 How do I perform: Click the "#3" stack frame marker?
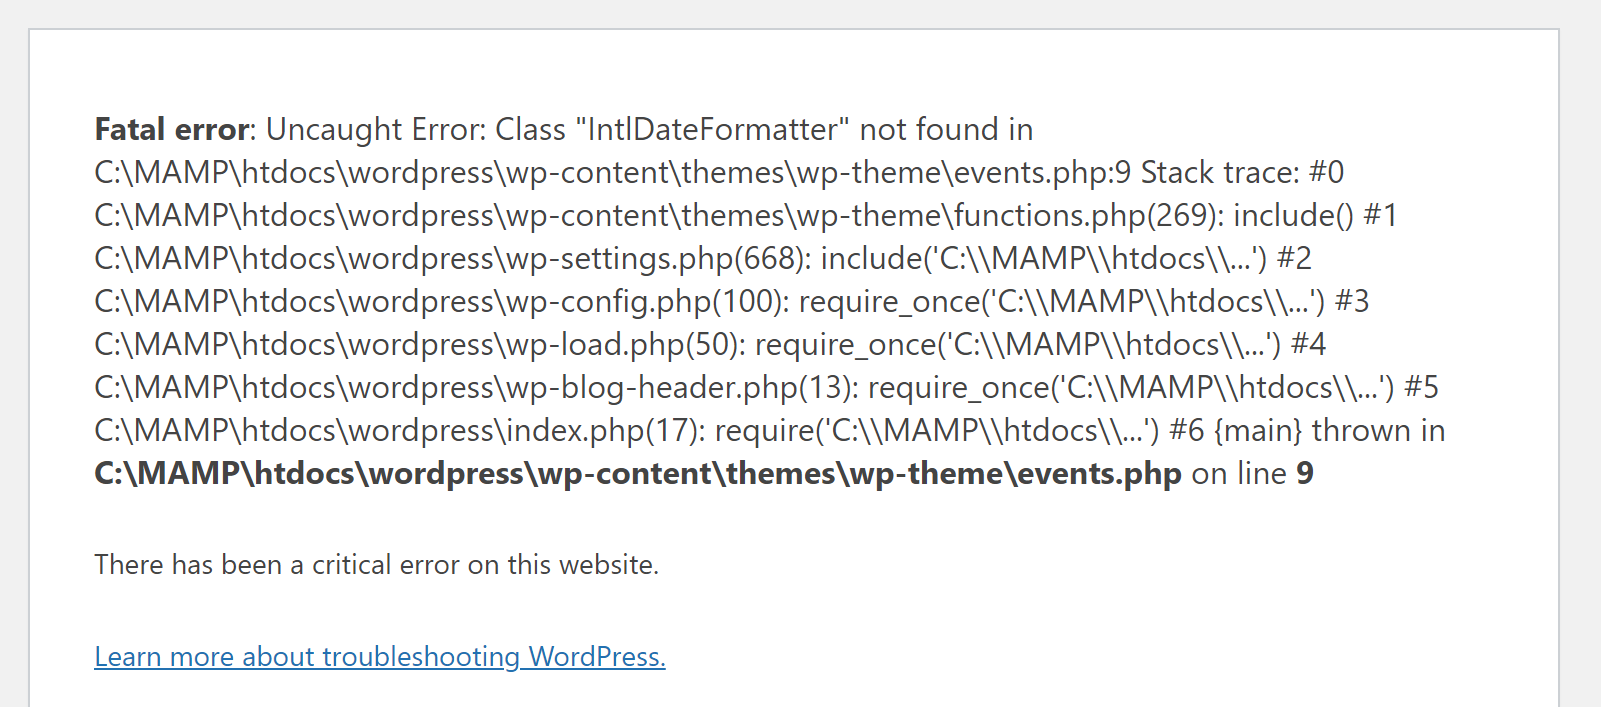coord(1352,302)
